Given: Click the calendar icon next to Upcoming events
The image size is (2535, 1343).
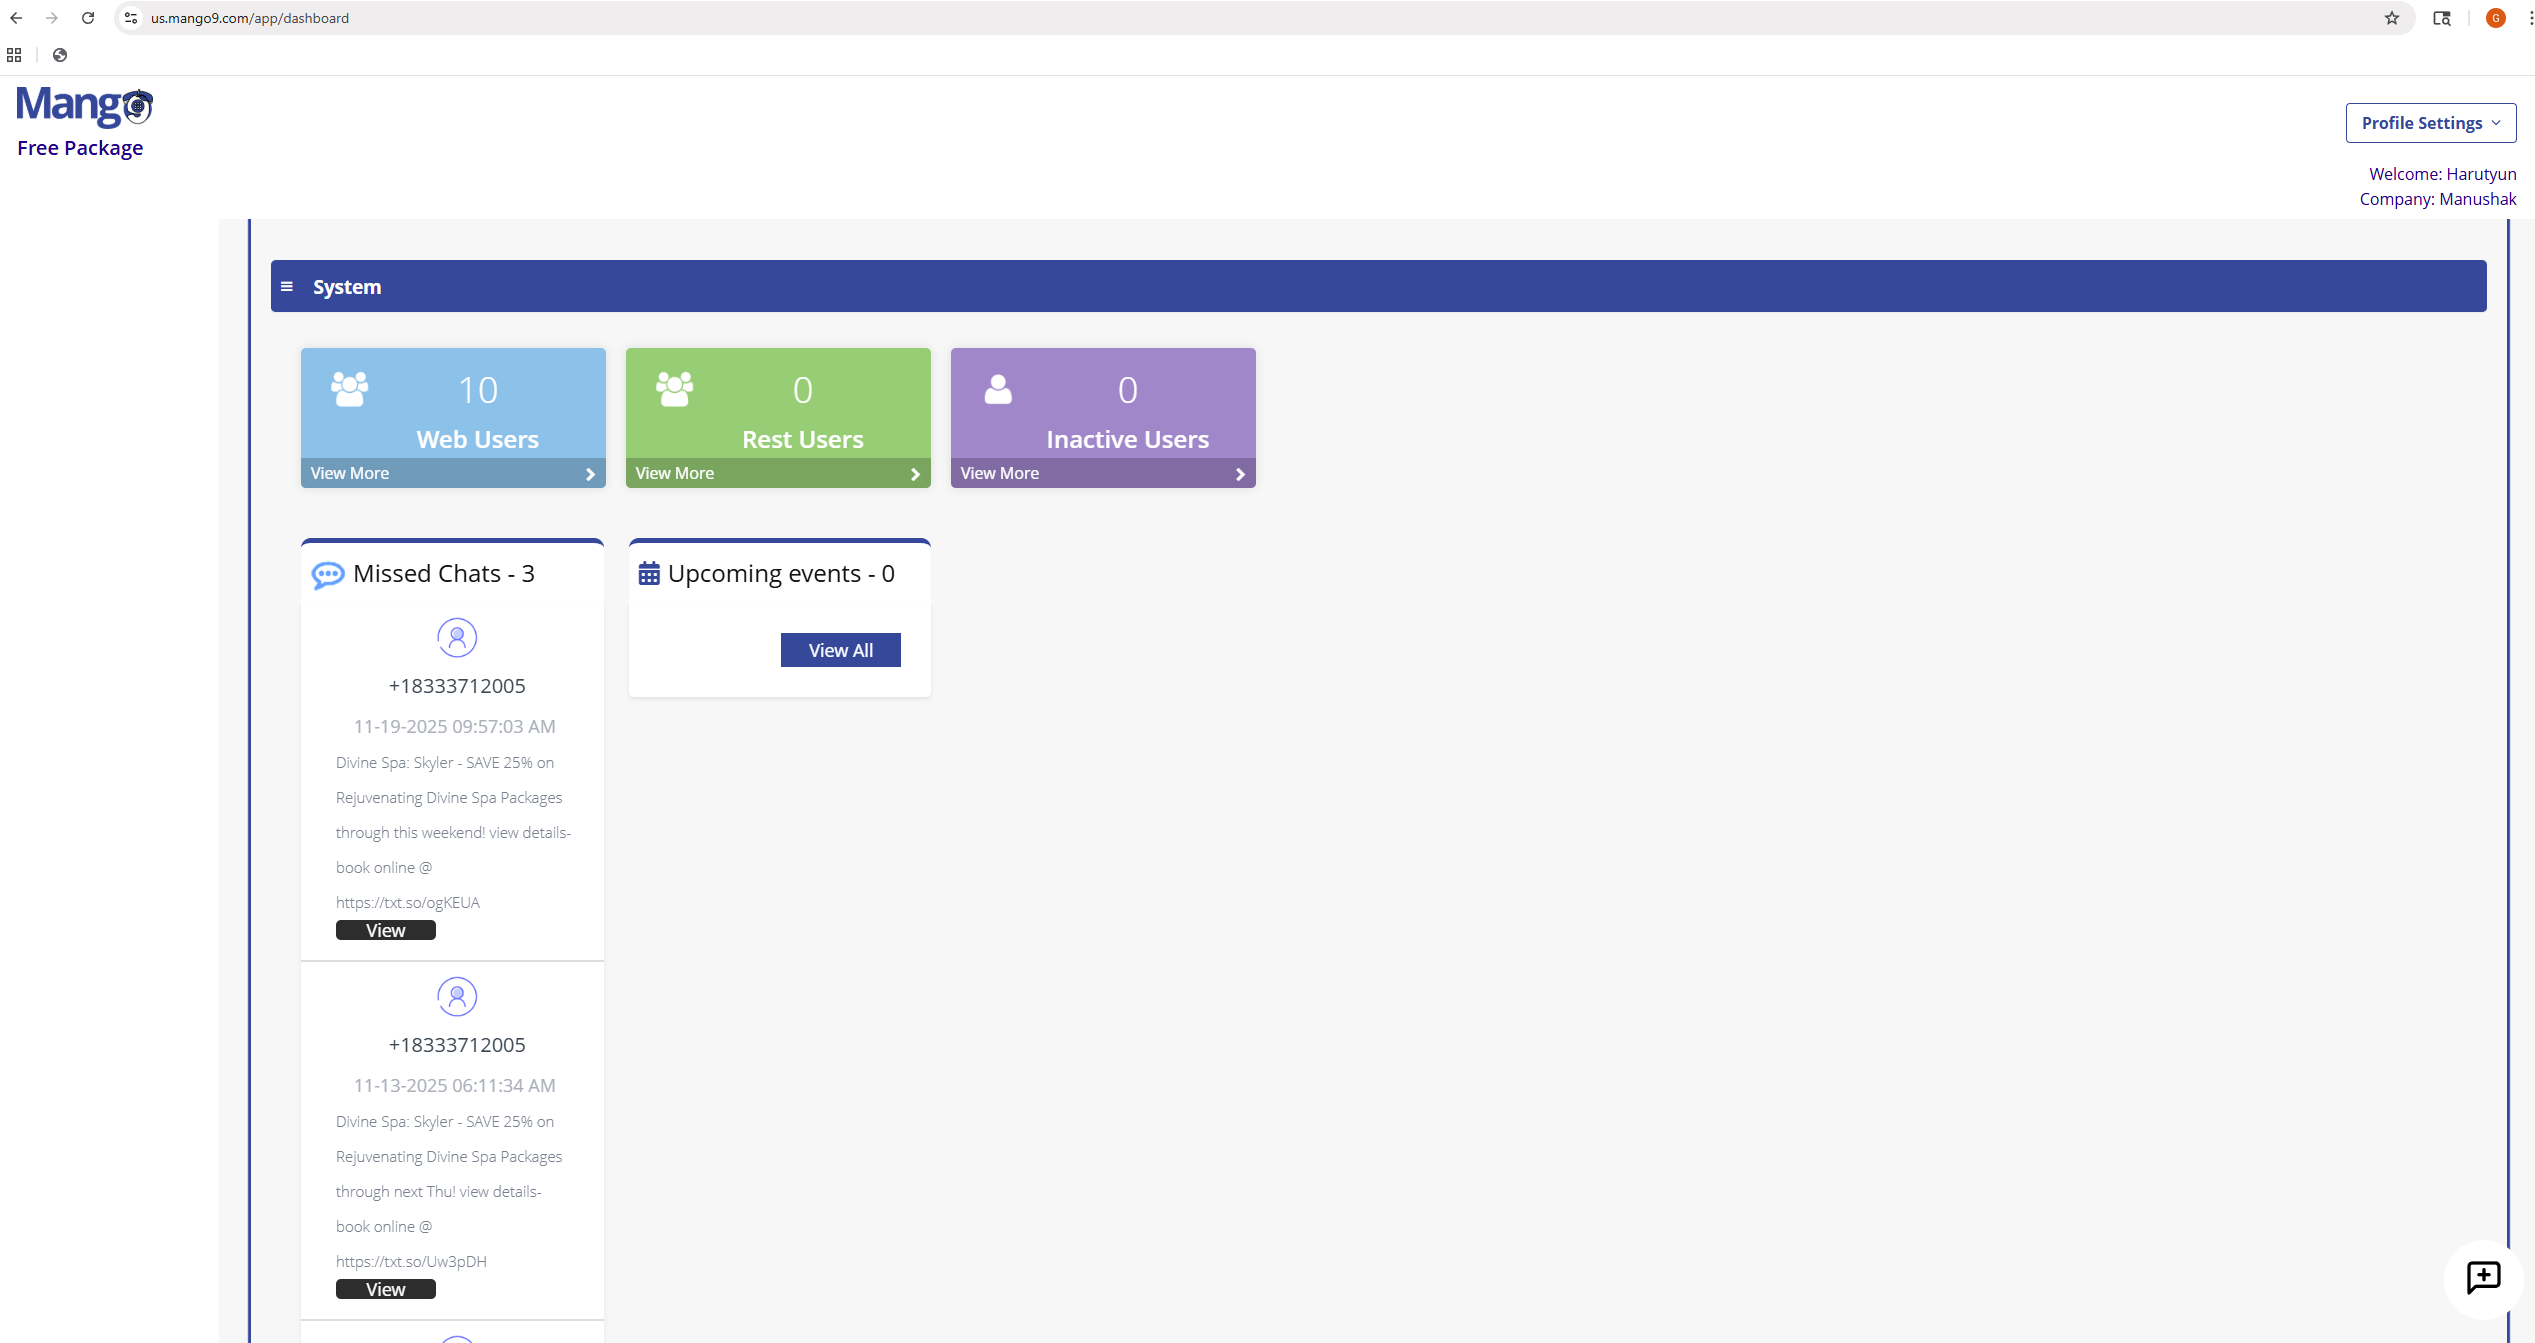Looking at the screenshot, I should (648, 572).
